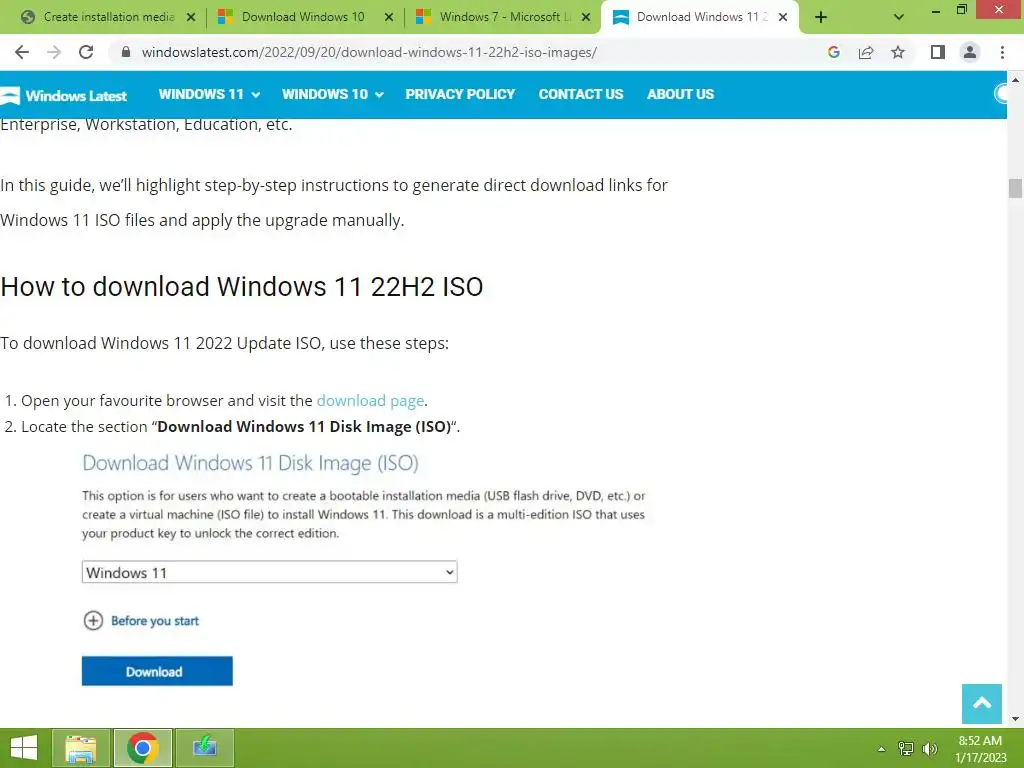Click the scrollbar down arrow
The width and height of the screenshot is (1024, 768).
[1015, 719]
